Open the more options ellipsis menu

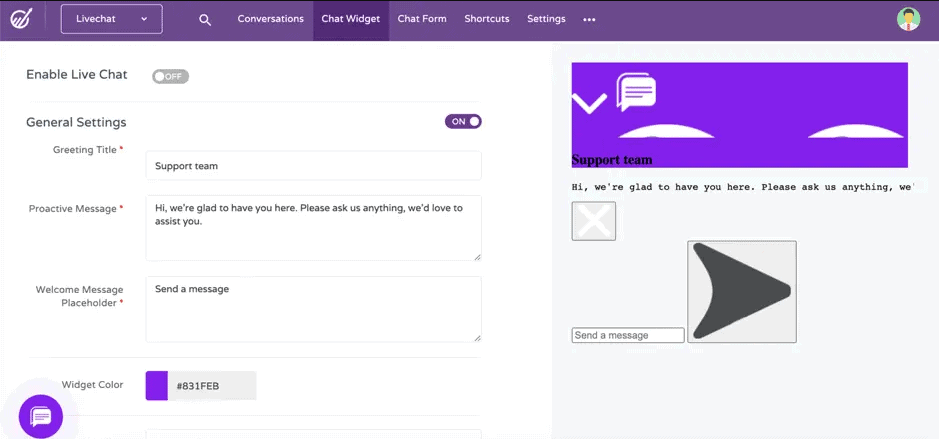[x=589, y=19]
